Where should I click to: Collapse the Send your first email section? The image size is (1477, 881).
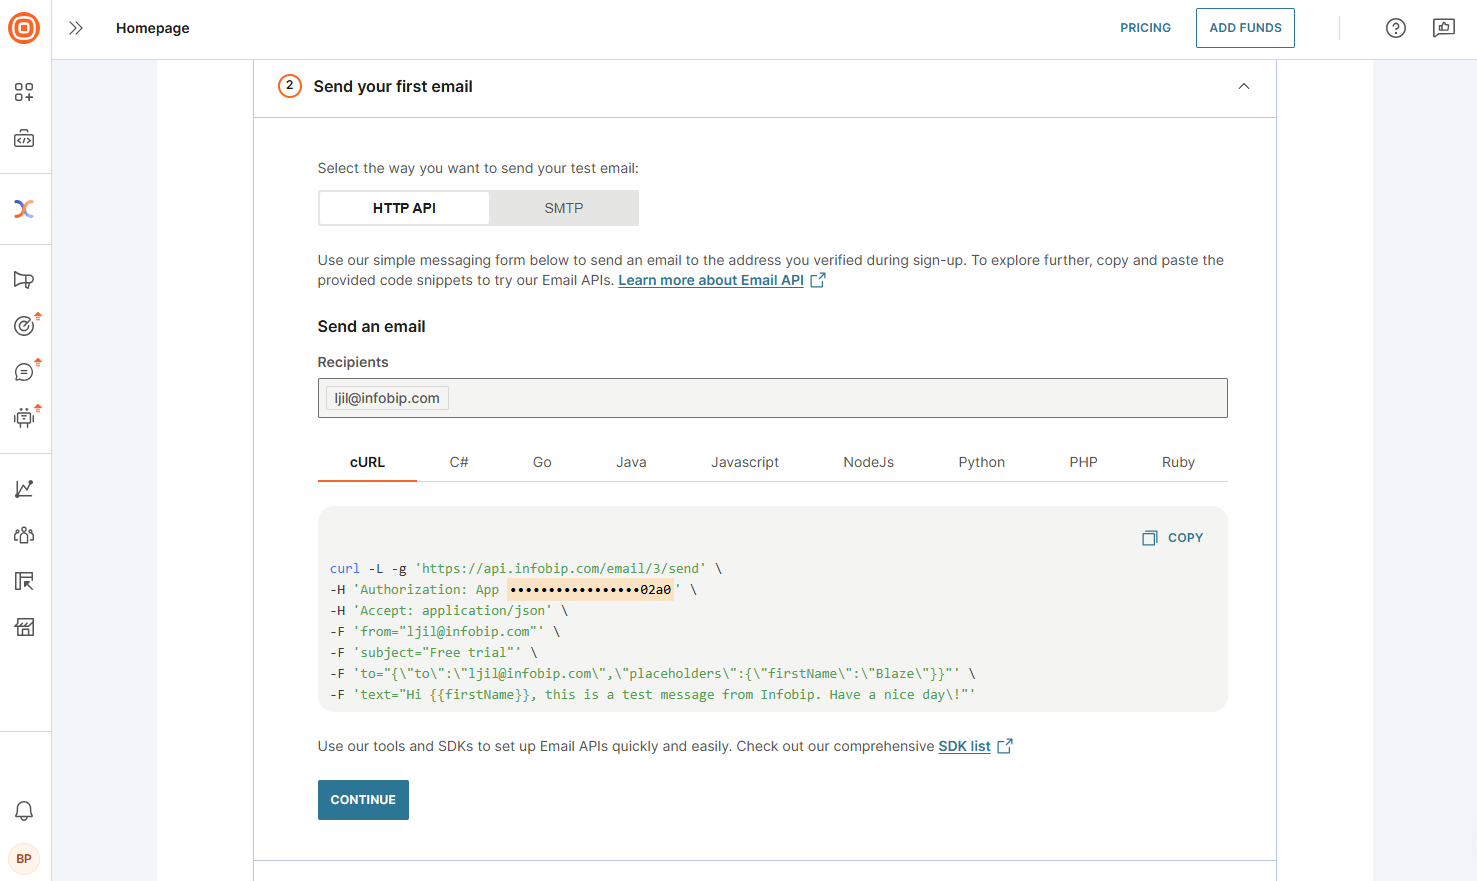point(1244,86)
